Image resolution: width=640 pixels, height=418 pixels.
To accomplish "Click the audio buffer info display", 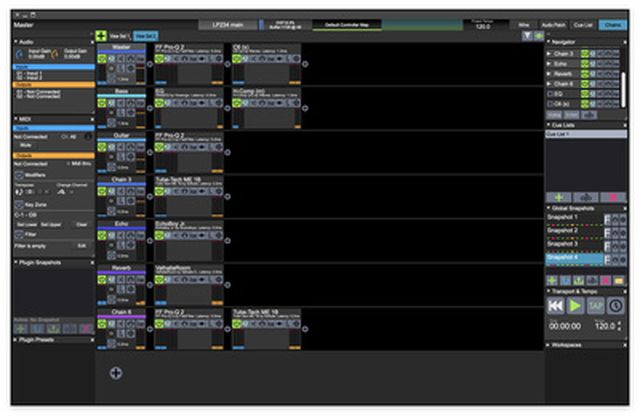I will 285,25.
